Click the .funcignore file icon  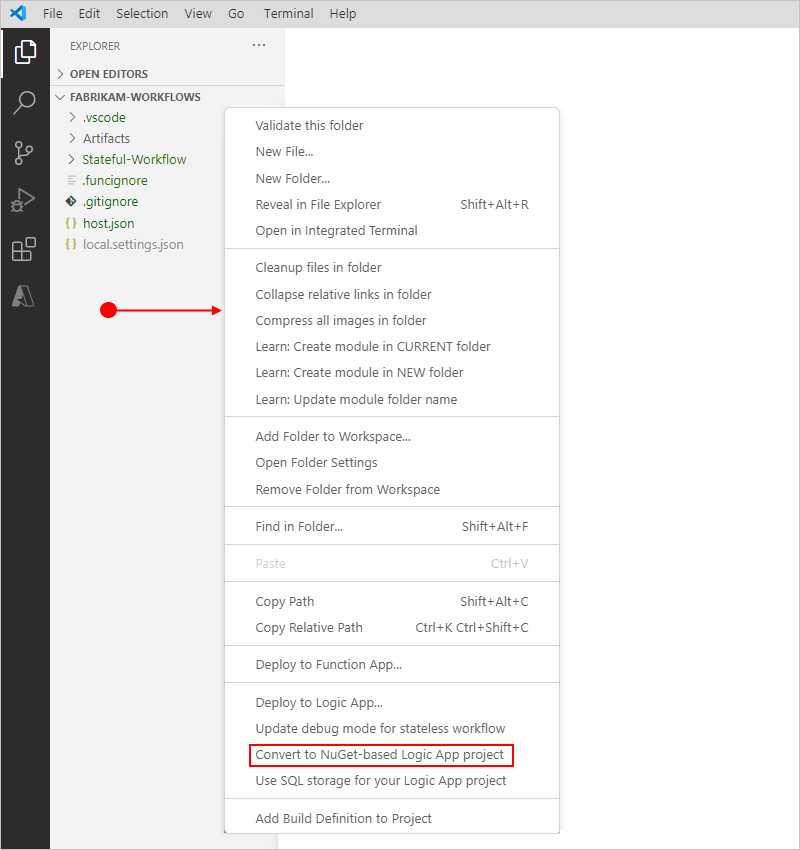(72, 180)
